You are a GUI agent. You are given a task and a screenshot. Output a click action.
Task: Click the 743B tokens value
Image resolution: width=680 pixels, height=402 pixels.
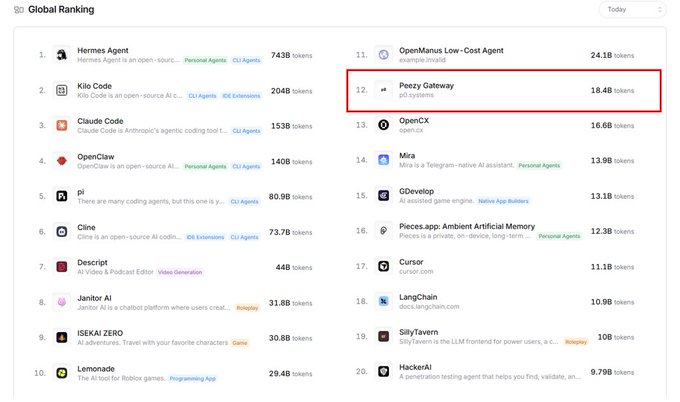(291, 56)
